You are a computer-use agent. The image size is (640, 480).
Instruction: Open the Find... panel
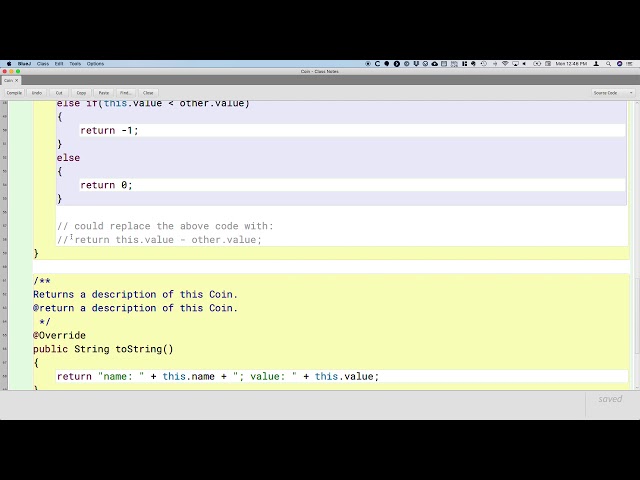click(125, 93)
